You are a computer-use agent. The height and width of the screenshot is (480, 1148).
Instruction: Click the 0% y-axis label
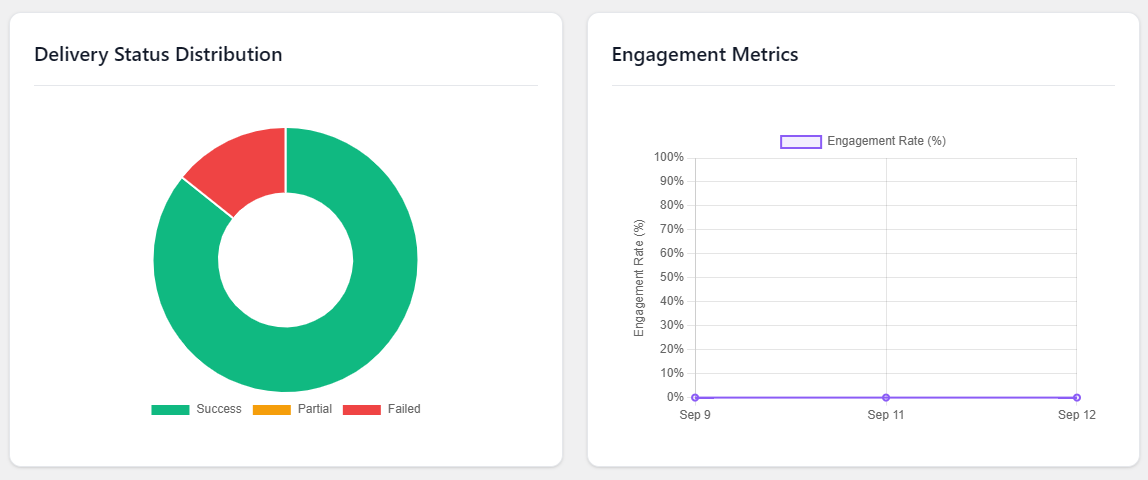pyautogui.click(x=675, y=397)
